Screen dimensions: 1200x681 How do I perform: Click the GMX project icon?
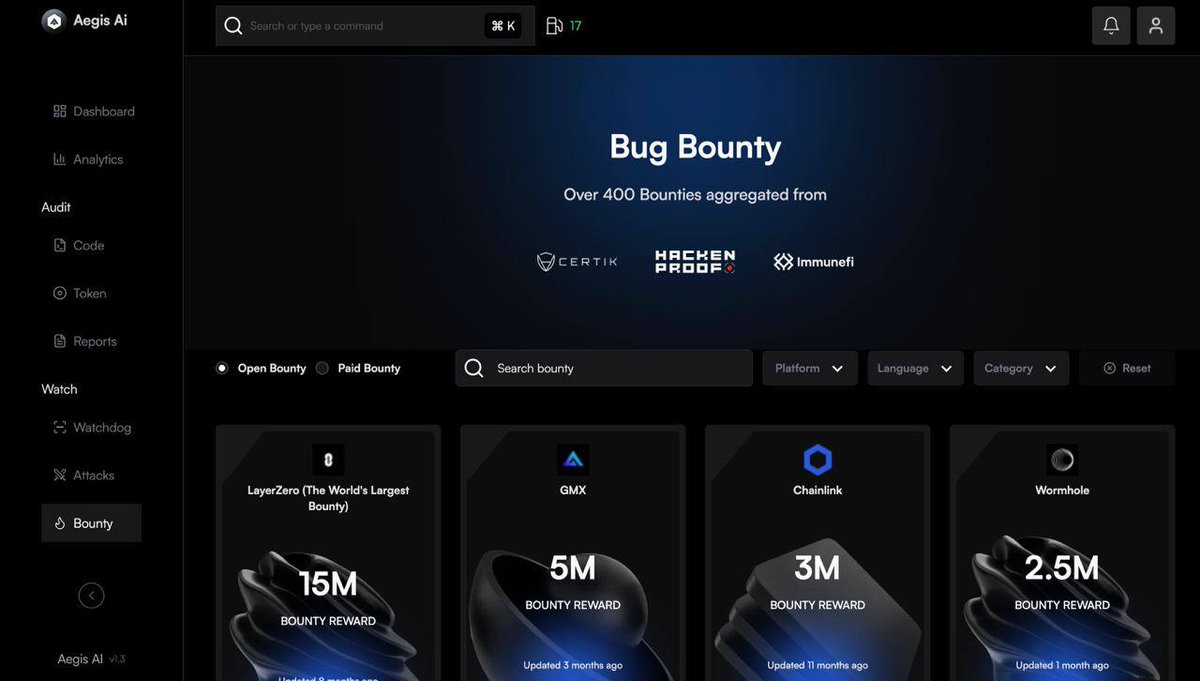(x=573, y=460)
